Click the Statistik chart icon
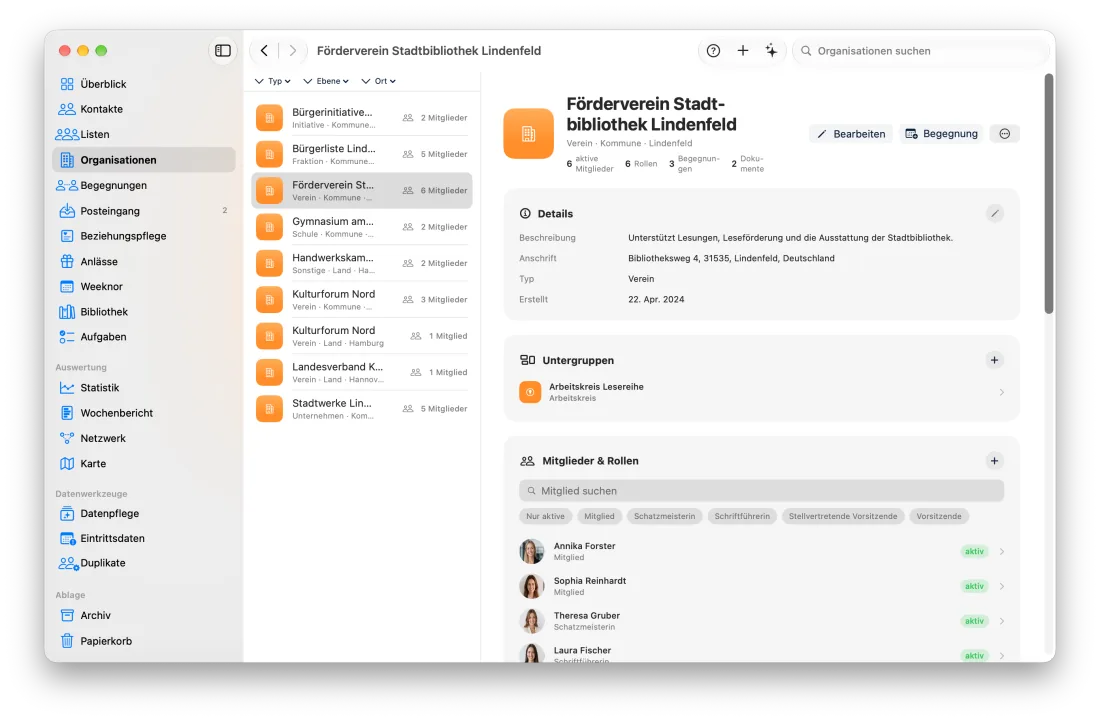 tap(67, 388)
